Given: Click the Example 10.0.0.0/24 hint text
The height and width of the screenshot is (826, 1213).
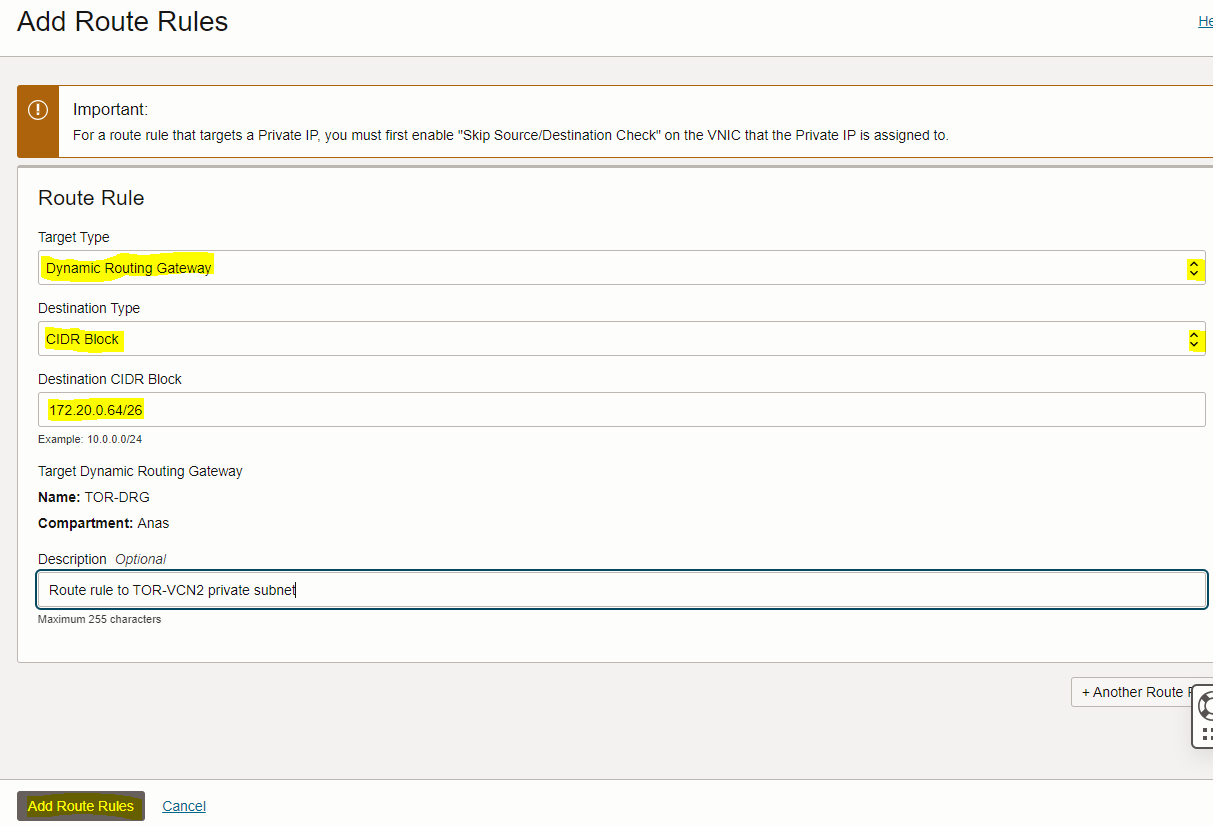Looking at the screenshot, I should click(90, 439).
